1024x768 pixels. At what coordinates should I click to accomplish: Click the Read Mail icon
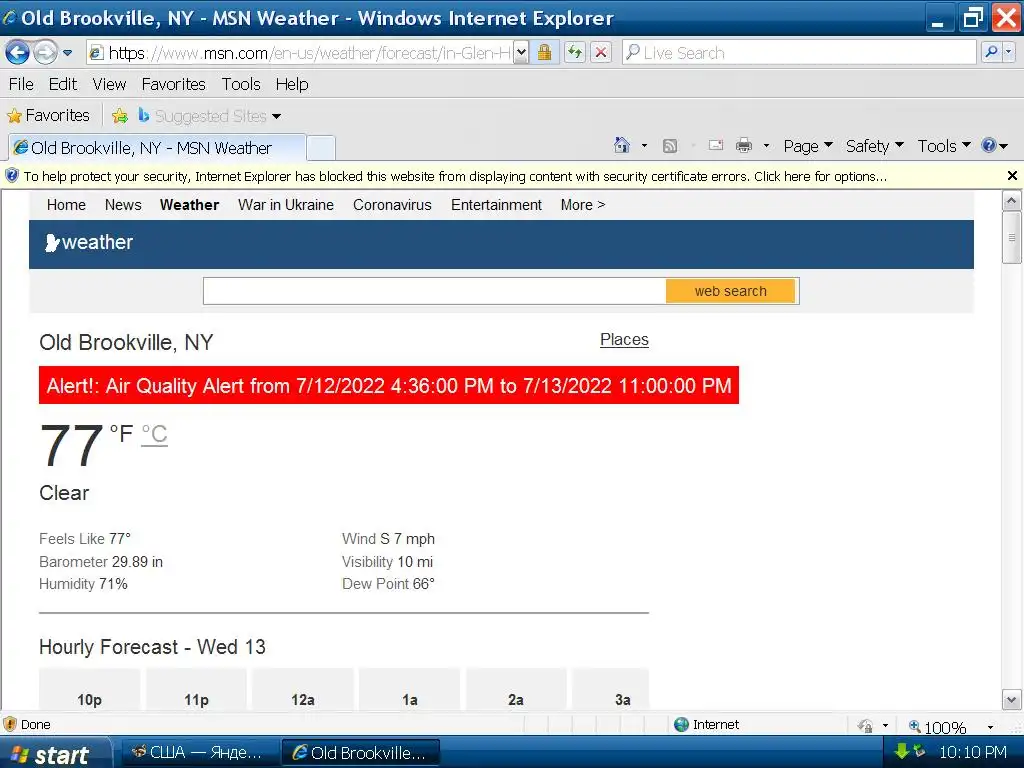point(716,145)
